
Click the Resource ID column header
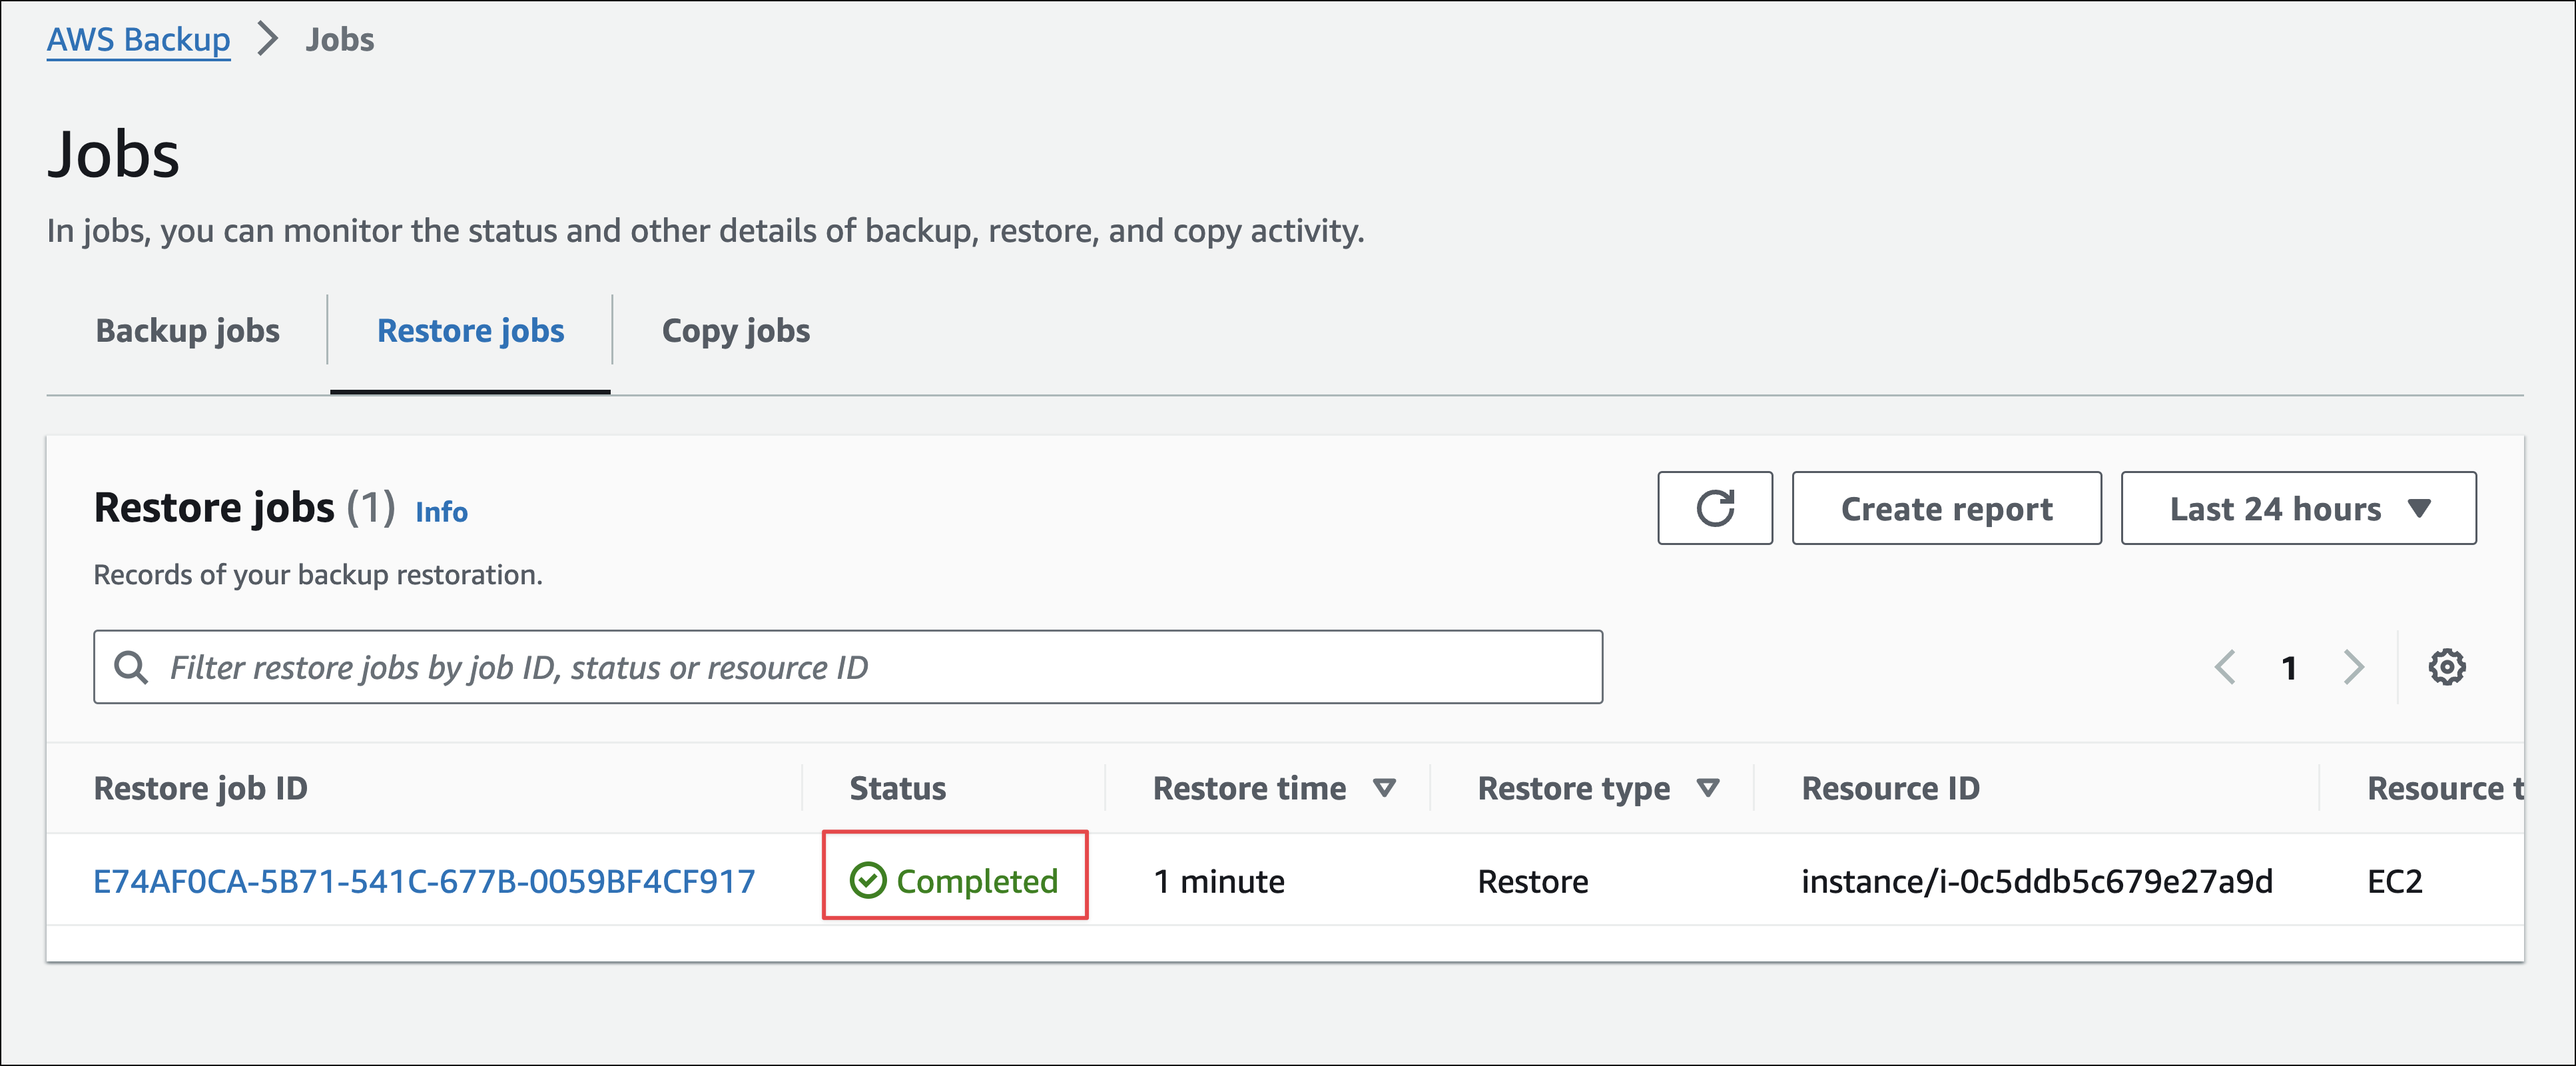pos(1890,788)
